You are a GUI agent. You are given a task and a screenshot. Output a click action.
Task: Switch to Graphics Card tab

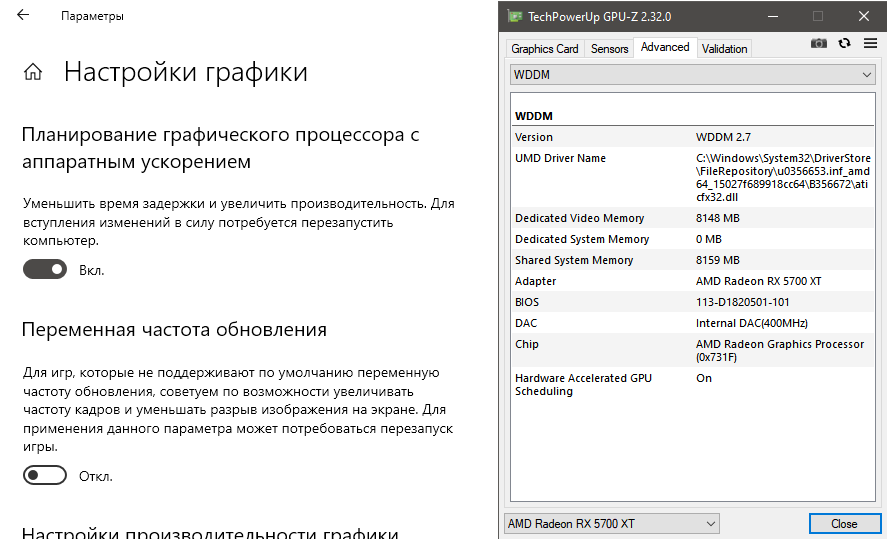pyautogui.click(x=545, y=49)
